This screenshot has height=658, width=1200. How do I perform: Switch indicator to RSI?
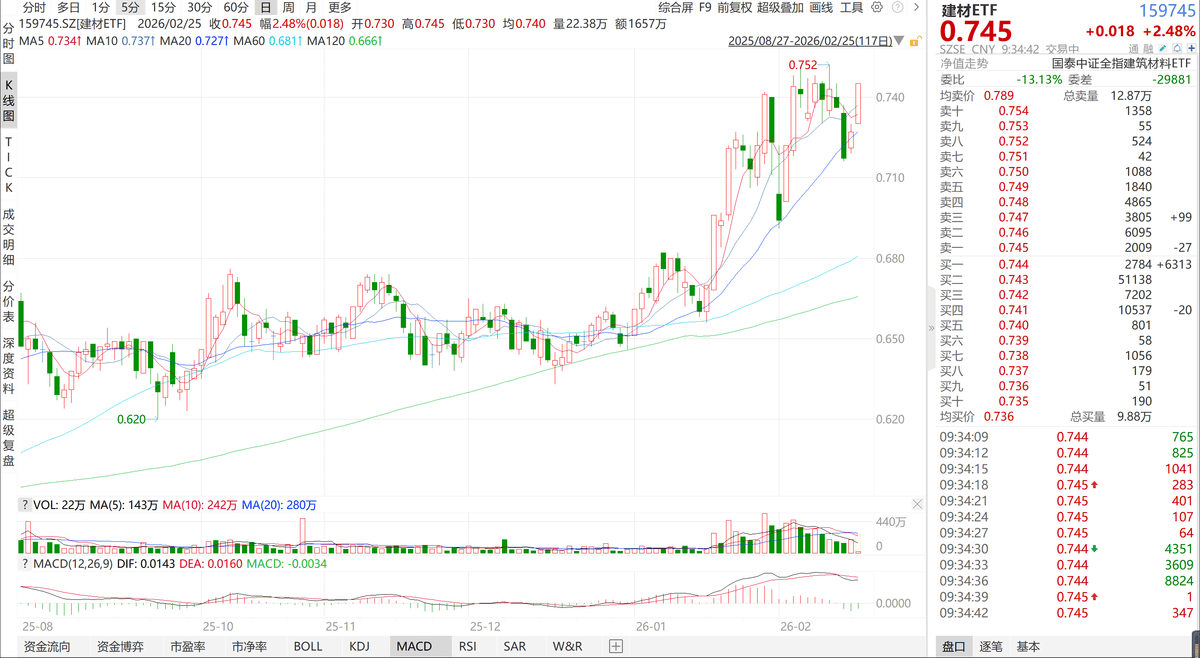[468, 647]
